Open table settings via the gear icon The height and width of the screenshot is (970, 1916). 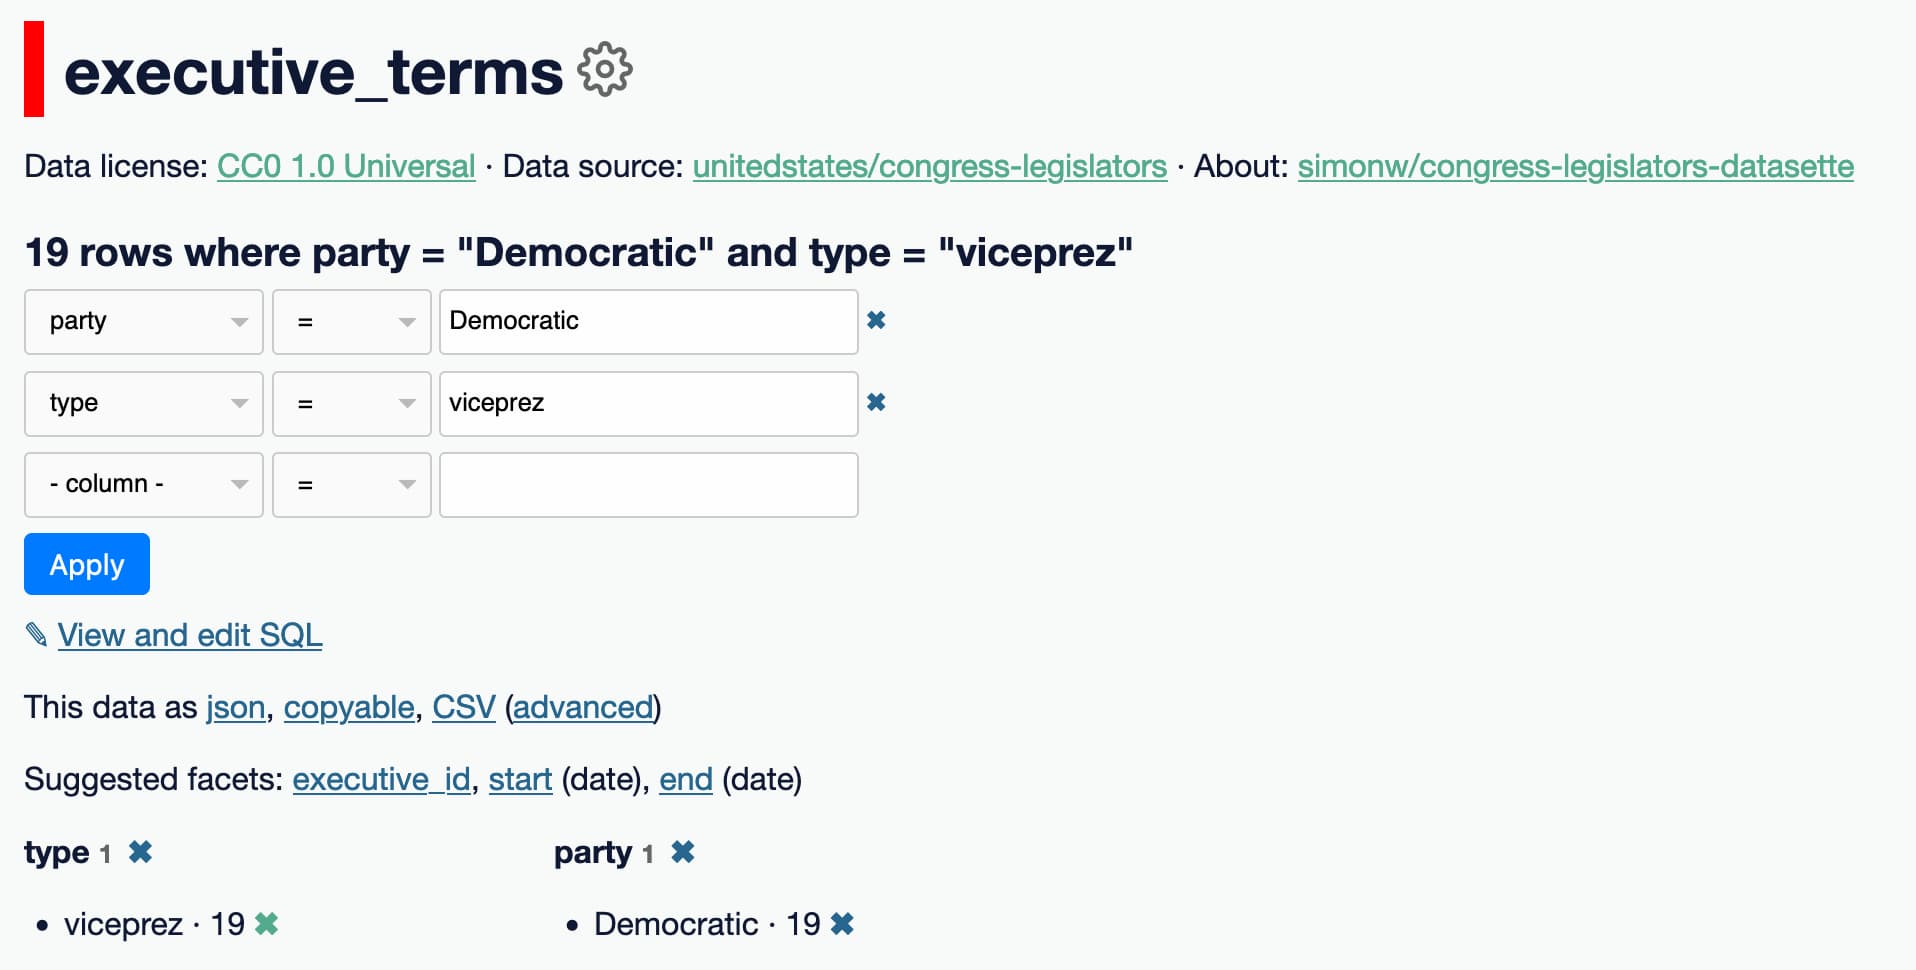(x=605, y=69)
